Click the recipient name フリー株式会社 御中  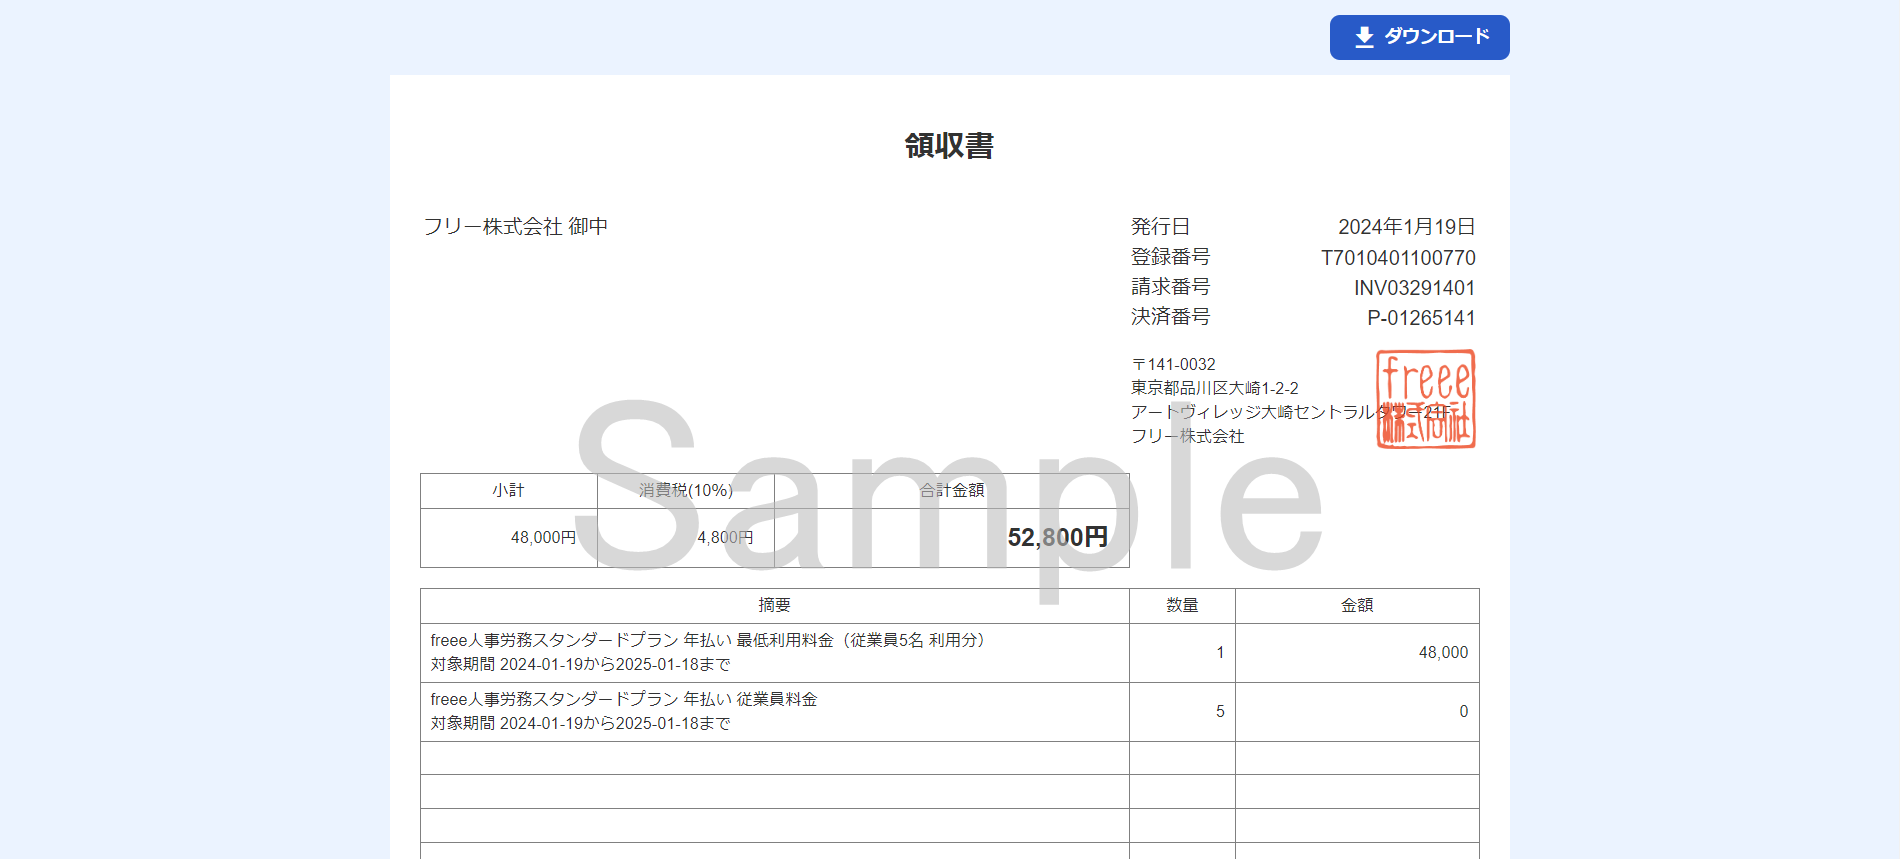pyautogui.click(x=516, y=227)
